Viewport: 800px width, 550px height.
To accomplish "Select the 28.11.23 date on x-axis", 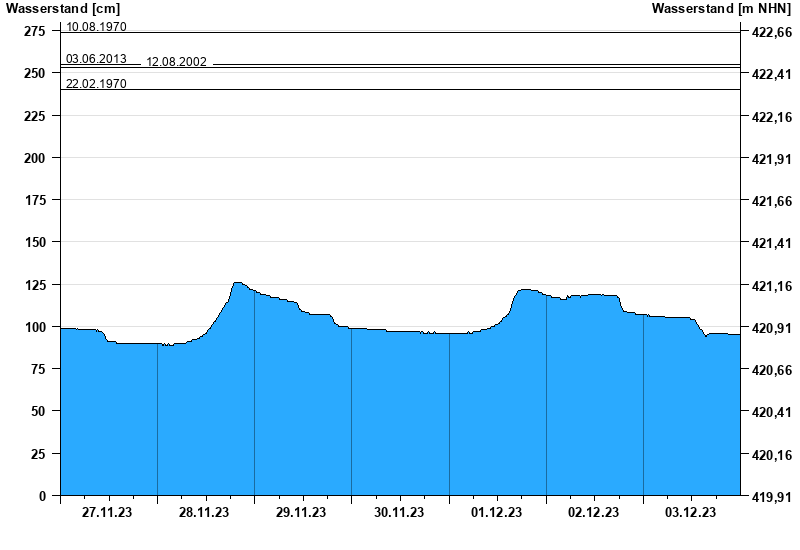I will [x=204, y=513].
